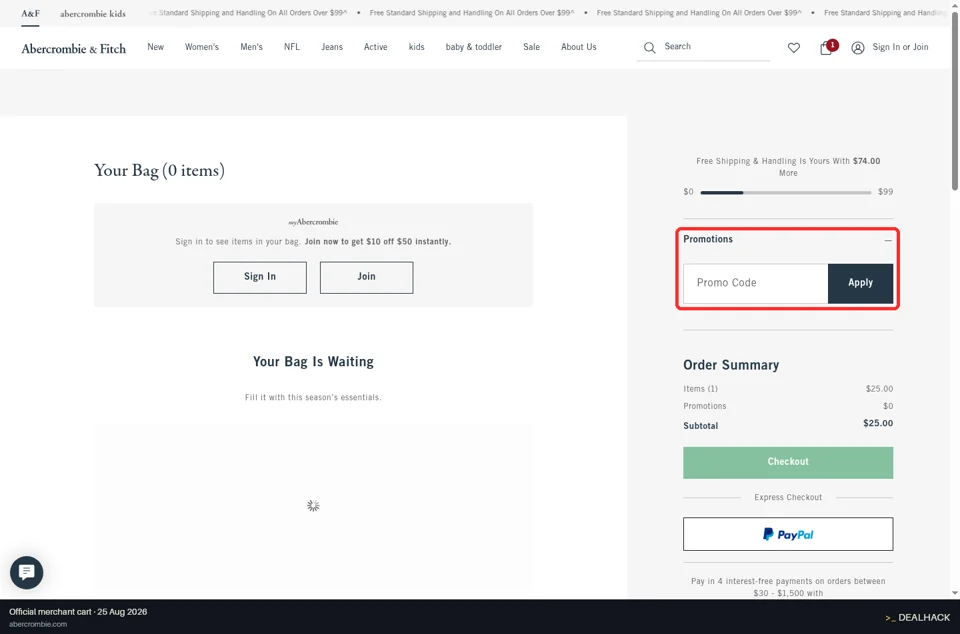This screenshot has height=634, width=960.
Task: Click the Sign In button
Action: point(260,277)
